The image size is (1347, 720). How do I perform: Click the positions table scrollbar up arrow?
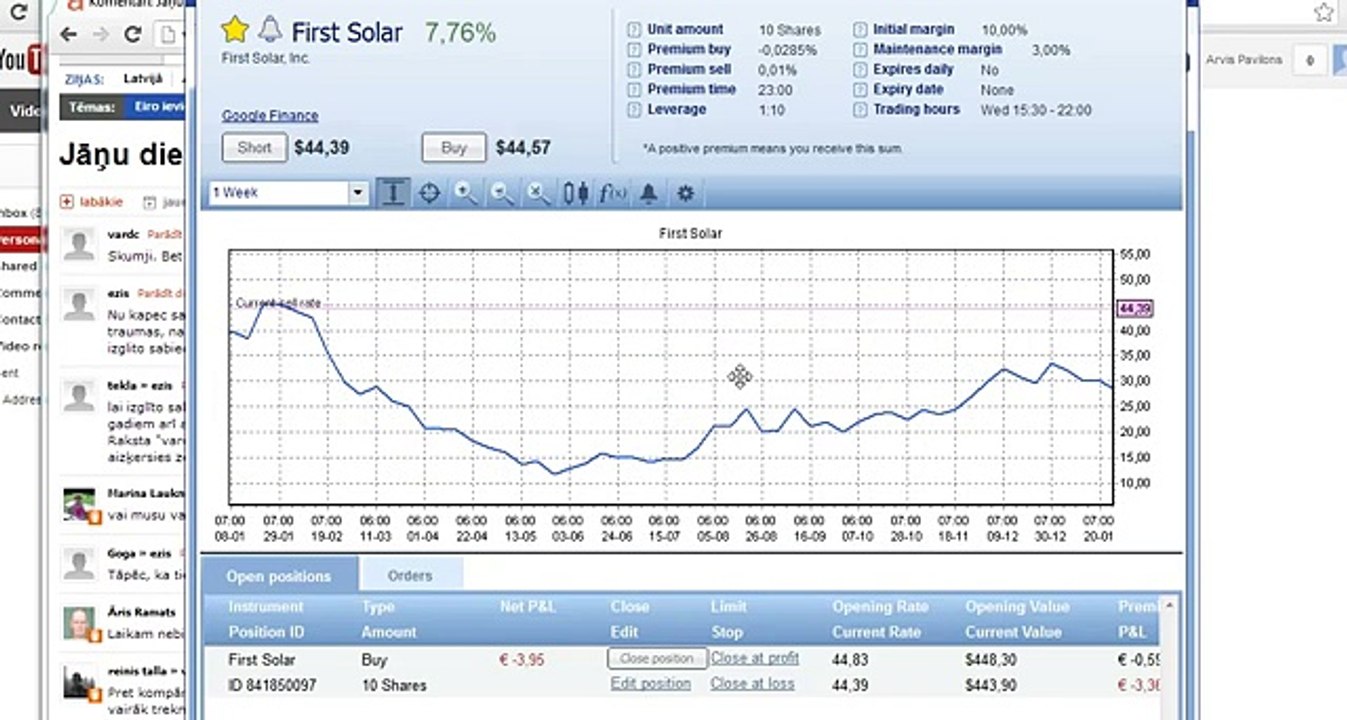pyautogui.click(x=1170, y=605)
